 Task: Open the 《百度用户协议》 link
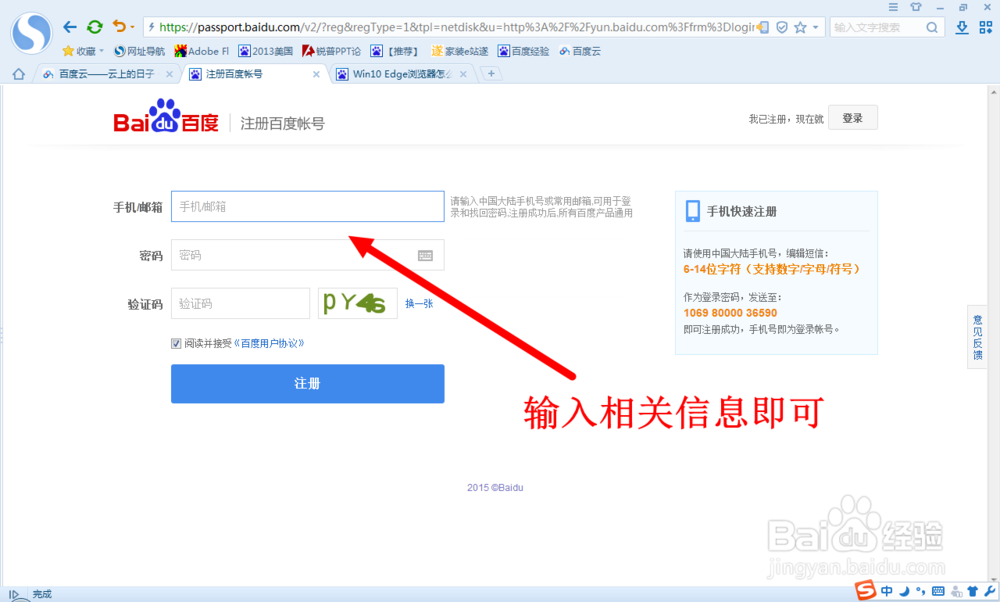(x=269, y=344)
